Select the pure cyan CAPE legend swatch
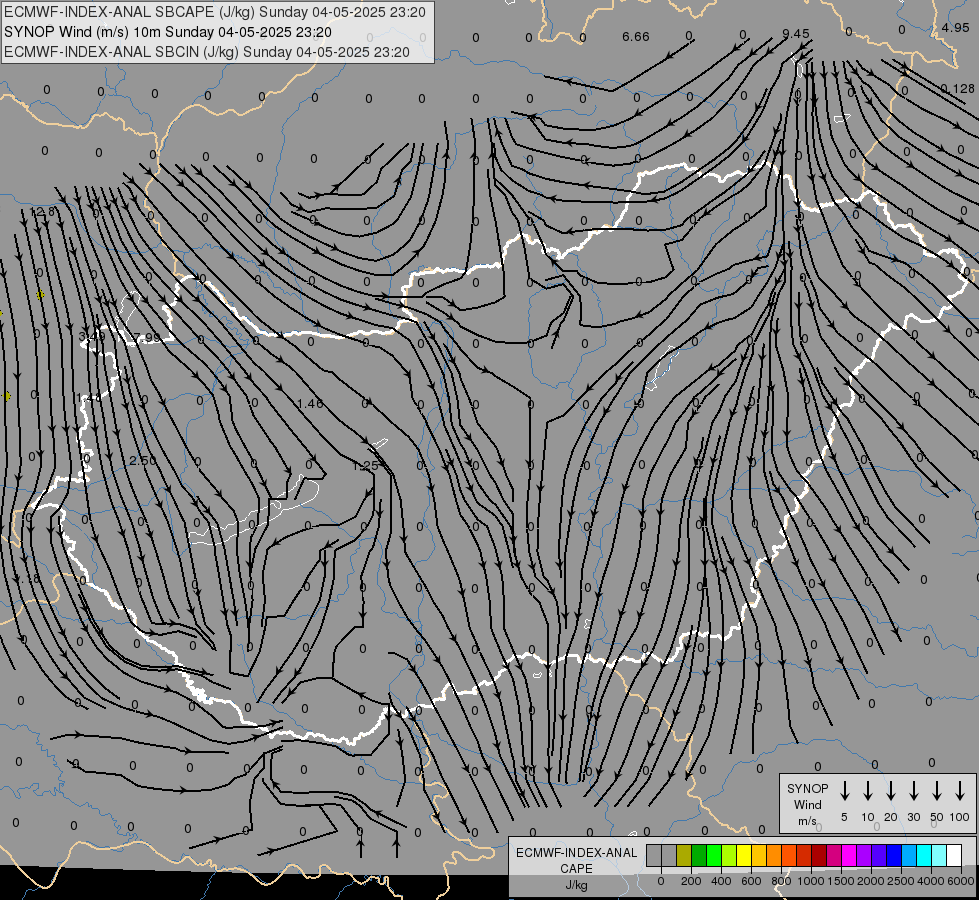 pos(923,855)
